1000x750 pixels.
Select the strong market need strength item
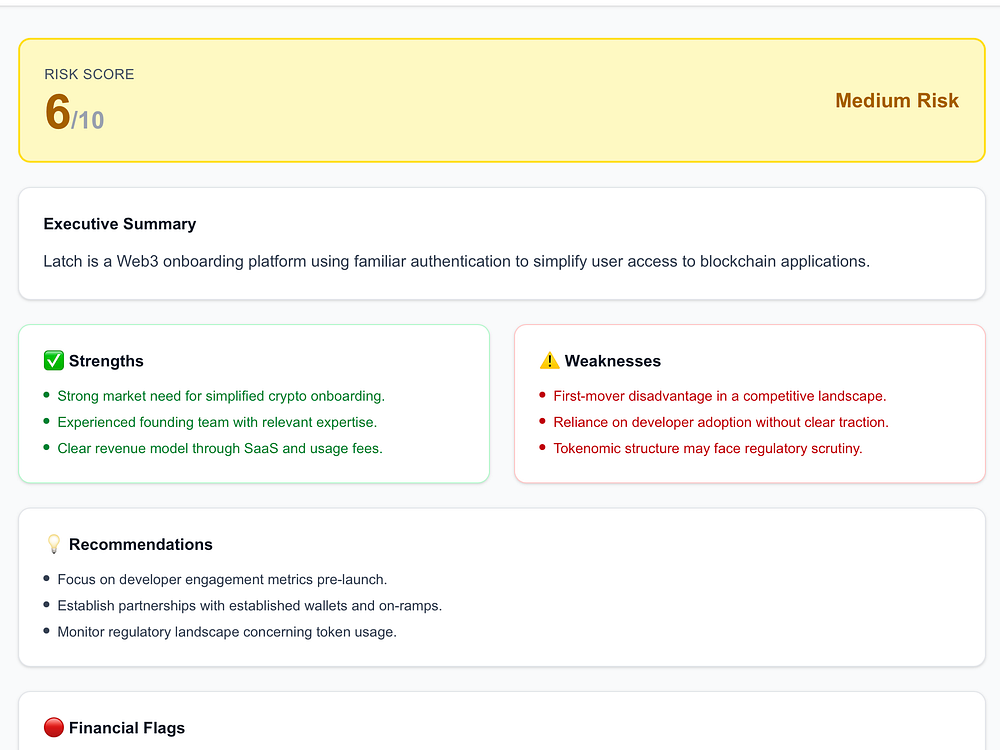(x=221, y=396)
